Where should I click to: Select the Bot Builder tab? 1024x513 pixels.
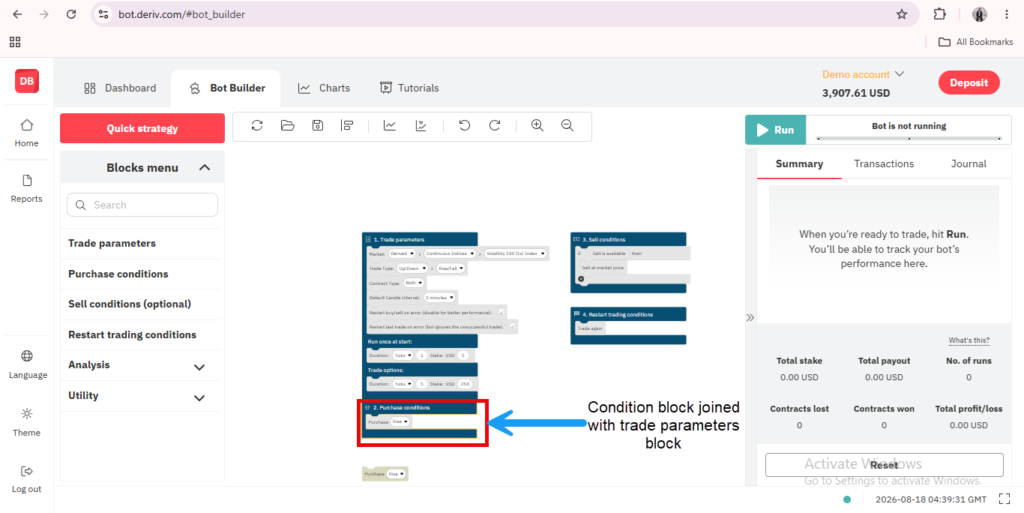(x=226, y=88)
